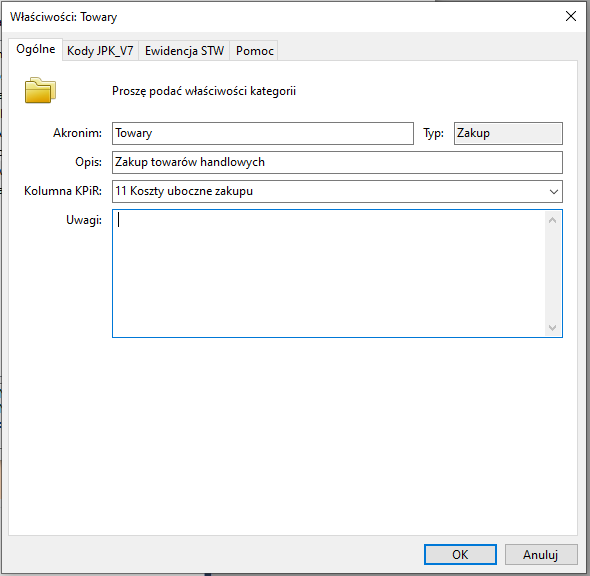This screenshot has height=576, width=590.
Task: Select the Ogólne tab
Action: click(x=35, y=49)
